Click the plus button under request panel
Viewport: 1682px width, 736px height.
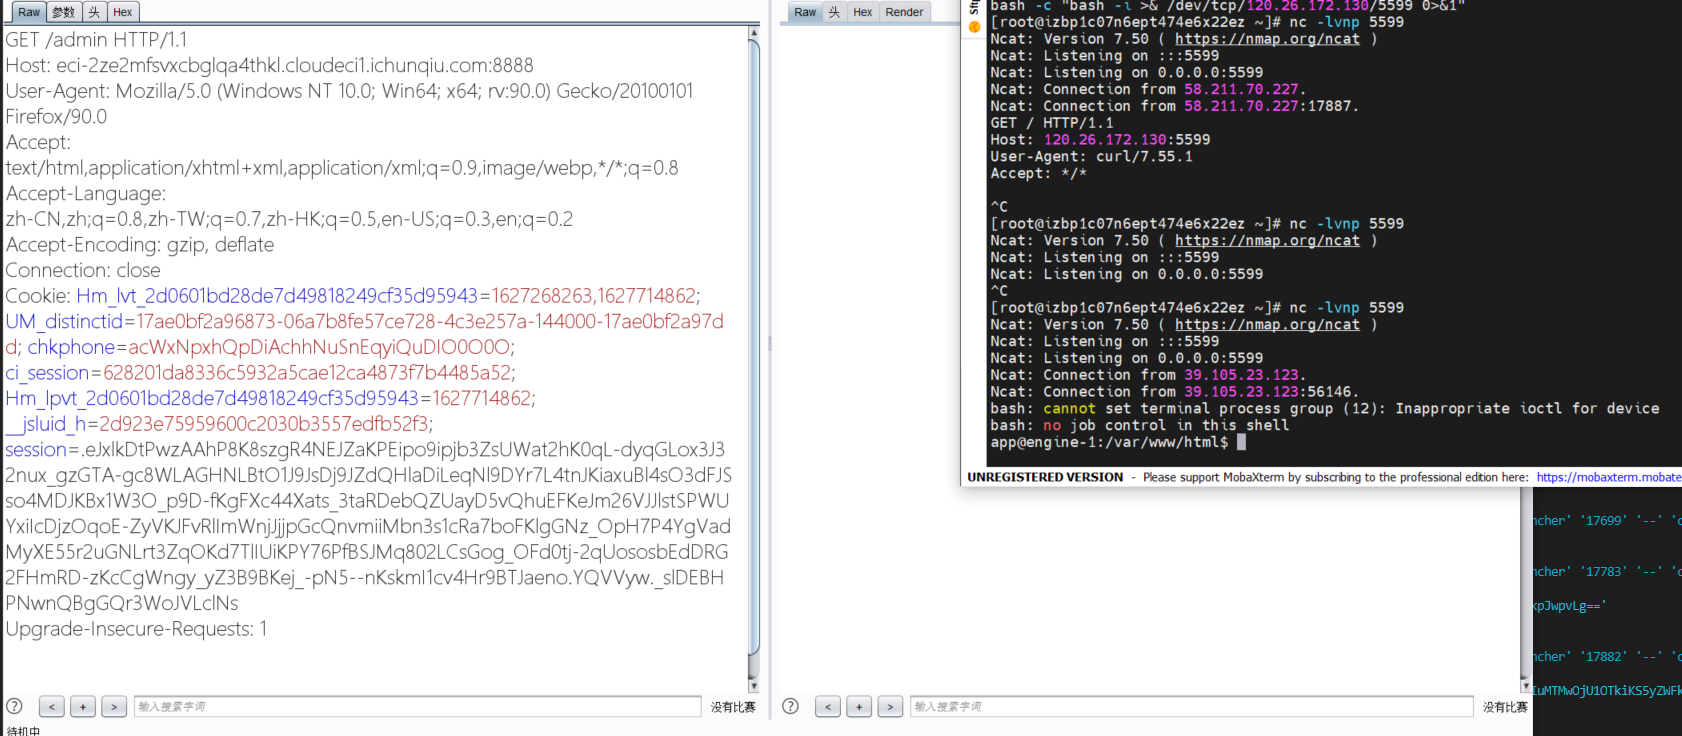pyautogui.click(x=83, y=707)
